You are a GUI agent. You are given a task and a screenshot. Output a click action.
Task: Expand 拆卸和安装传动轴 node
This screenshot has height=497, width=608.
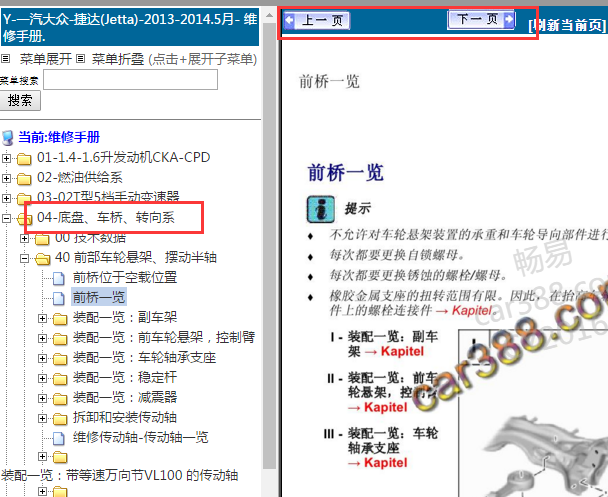click(42, 418)
